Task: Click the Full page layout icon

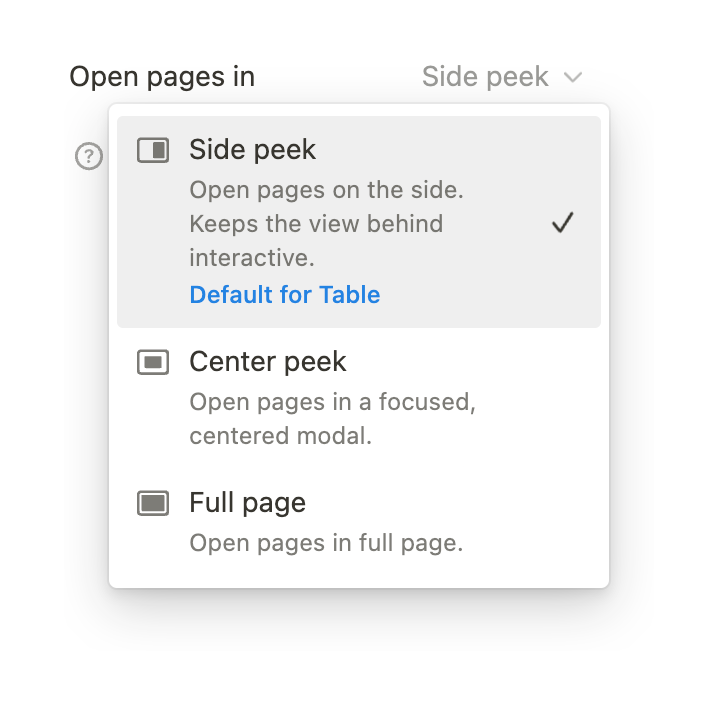Action: click(153, 503)
